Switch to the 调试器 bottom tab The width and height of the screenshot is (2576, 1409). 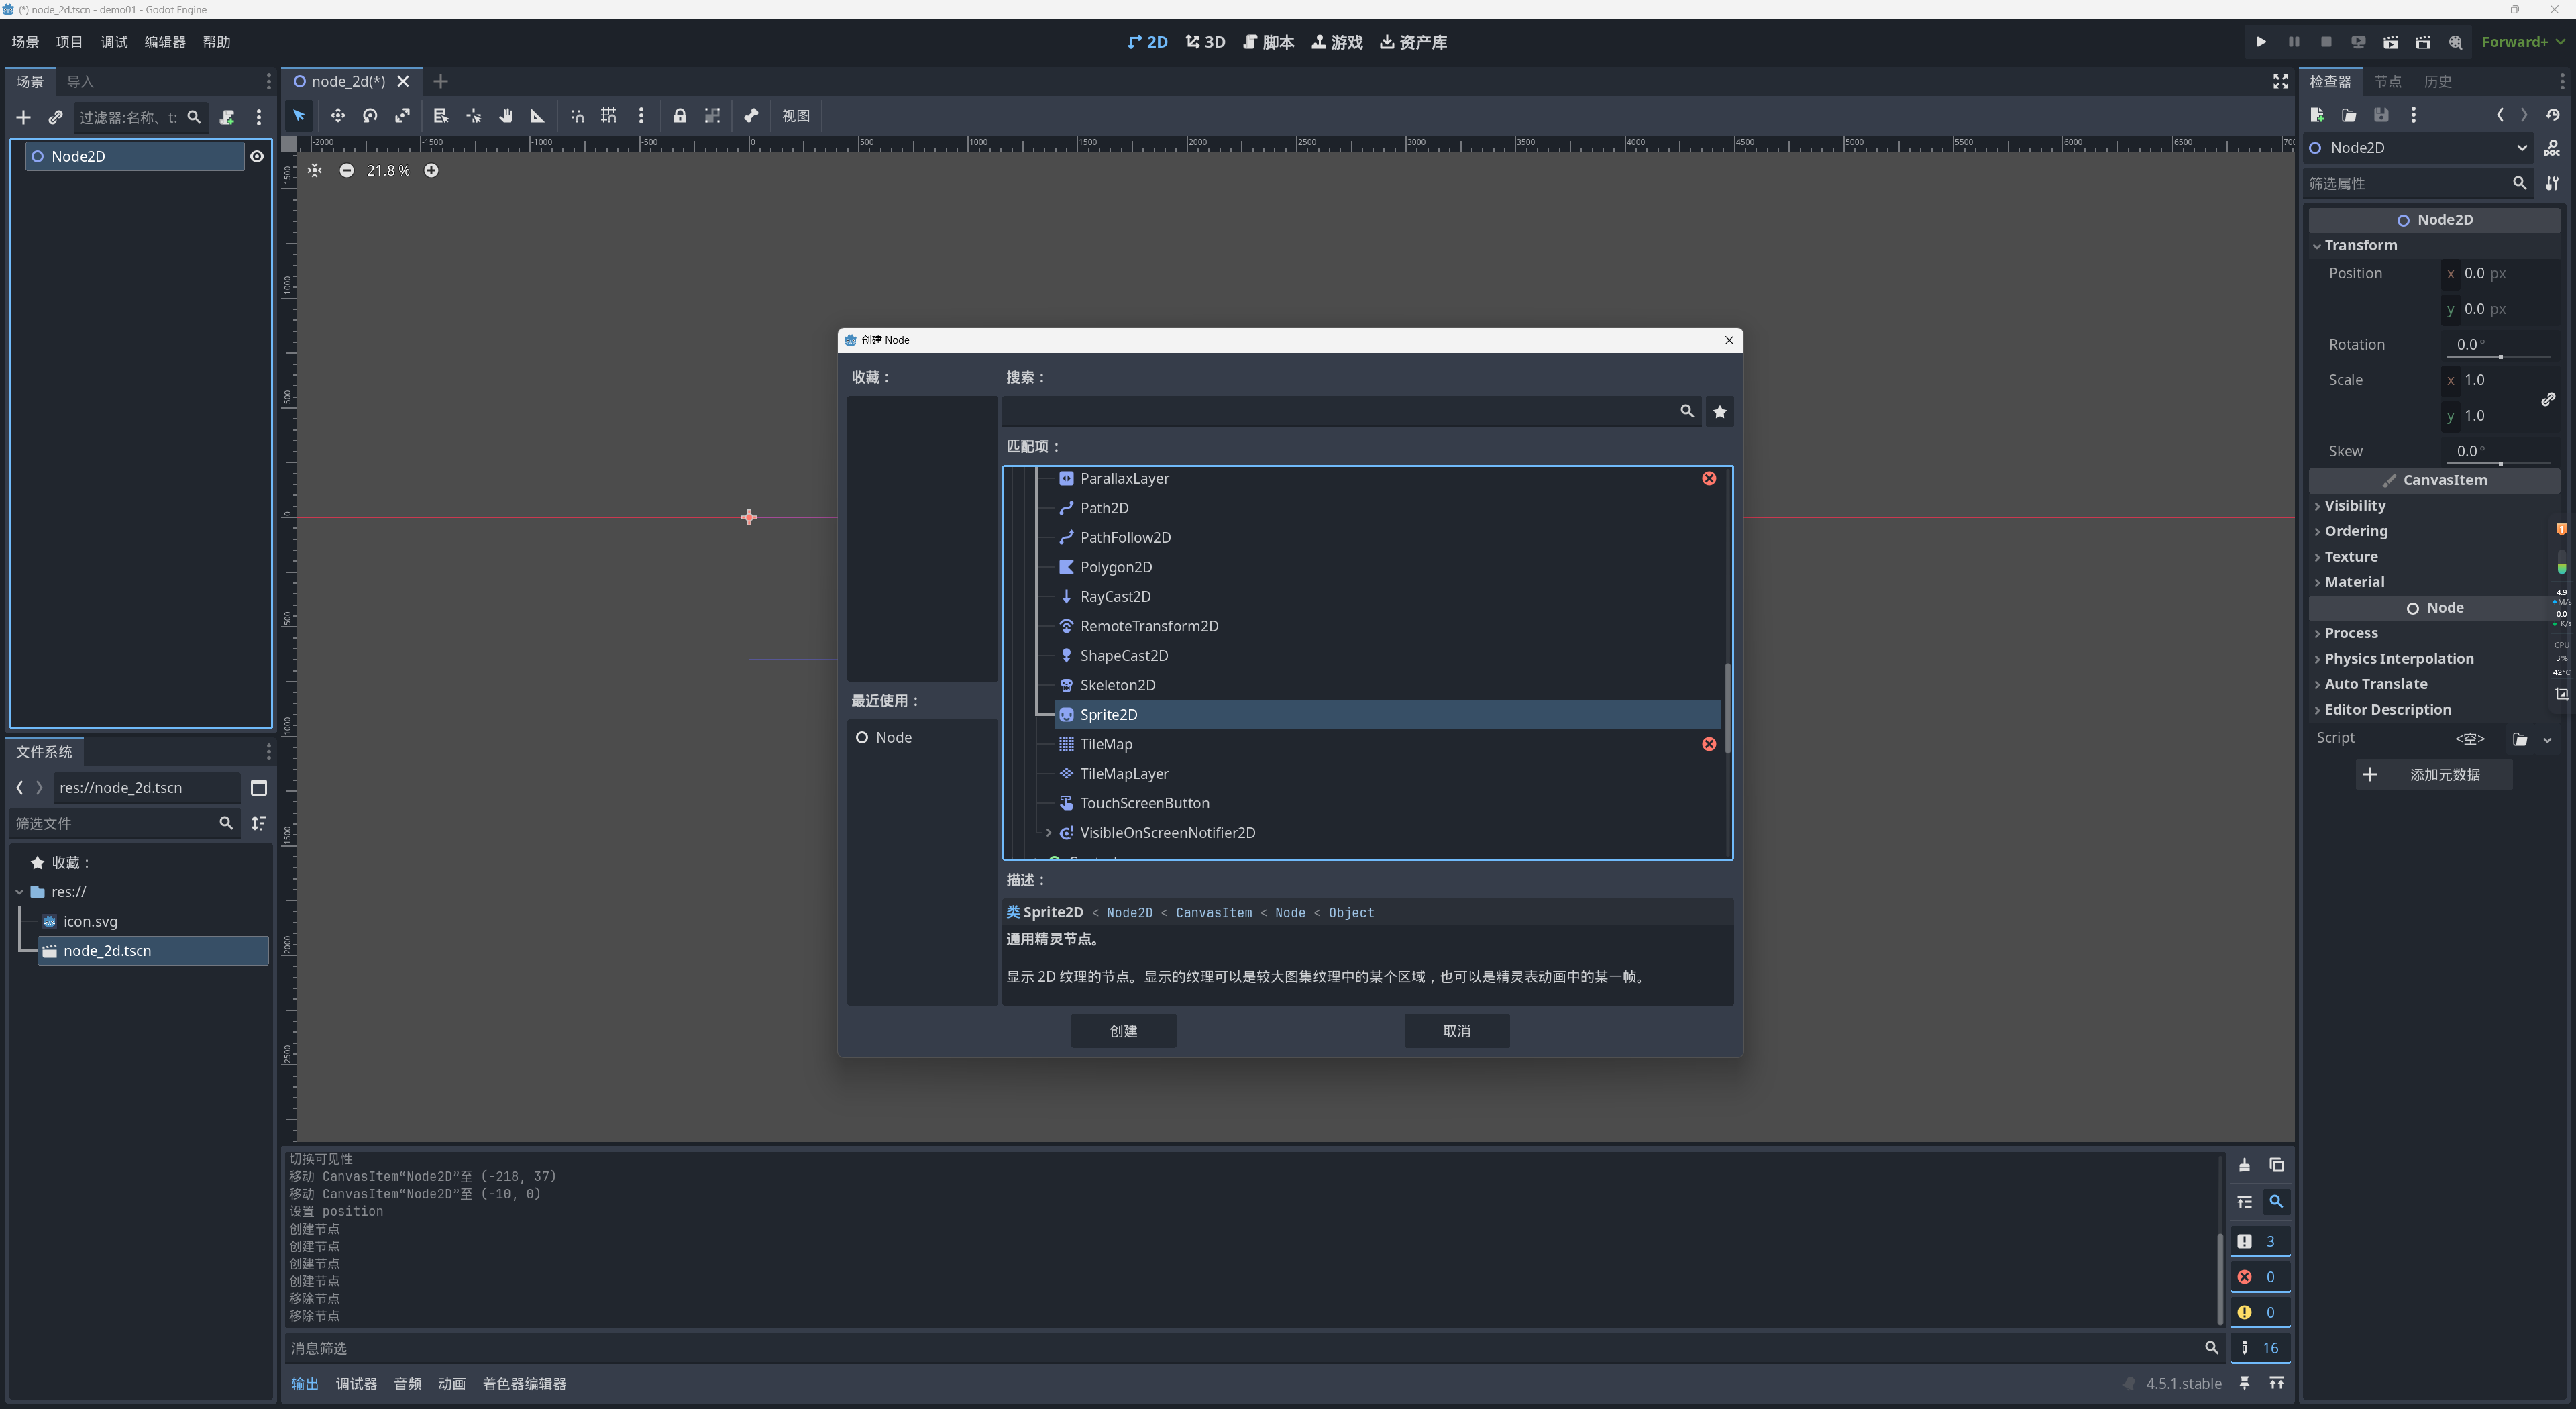(x=356, y=1384)
